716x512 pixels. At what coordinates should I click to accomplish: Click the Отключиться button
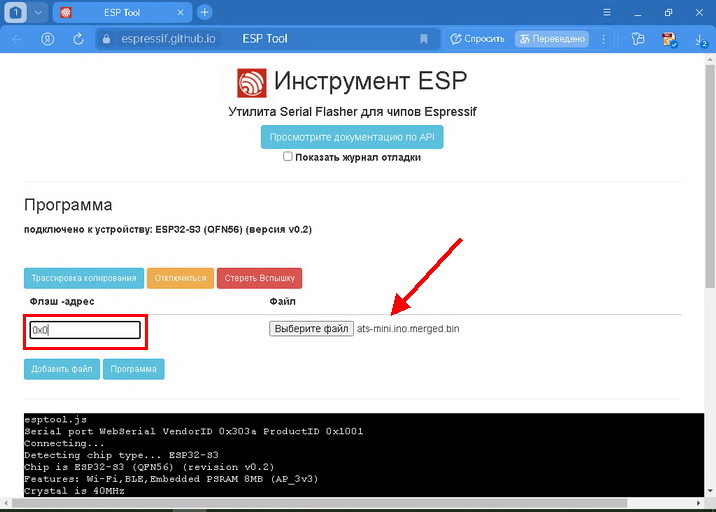(180, 278)
